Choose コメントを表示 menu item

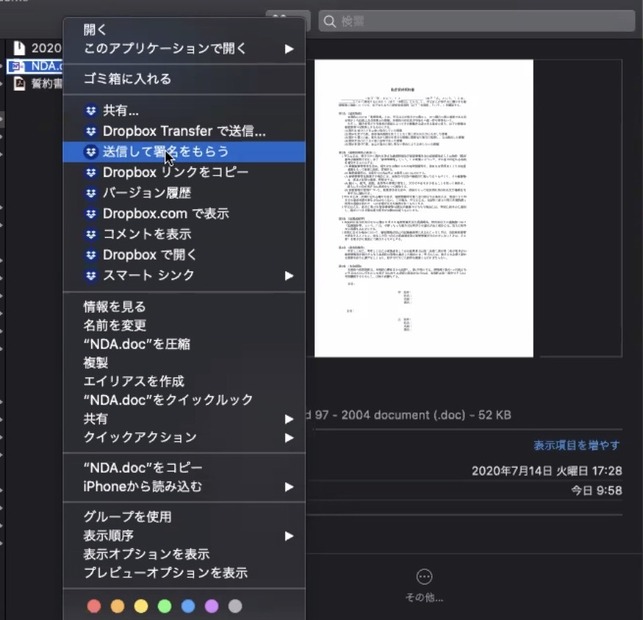click(184, 234)
